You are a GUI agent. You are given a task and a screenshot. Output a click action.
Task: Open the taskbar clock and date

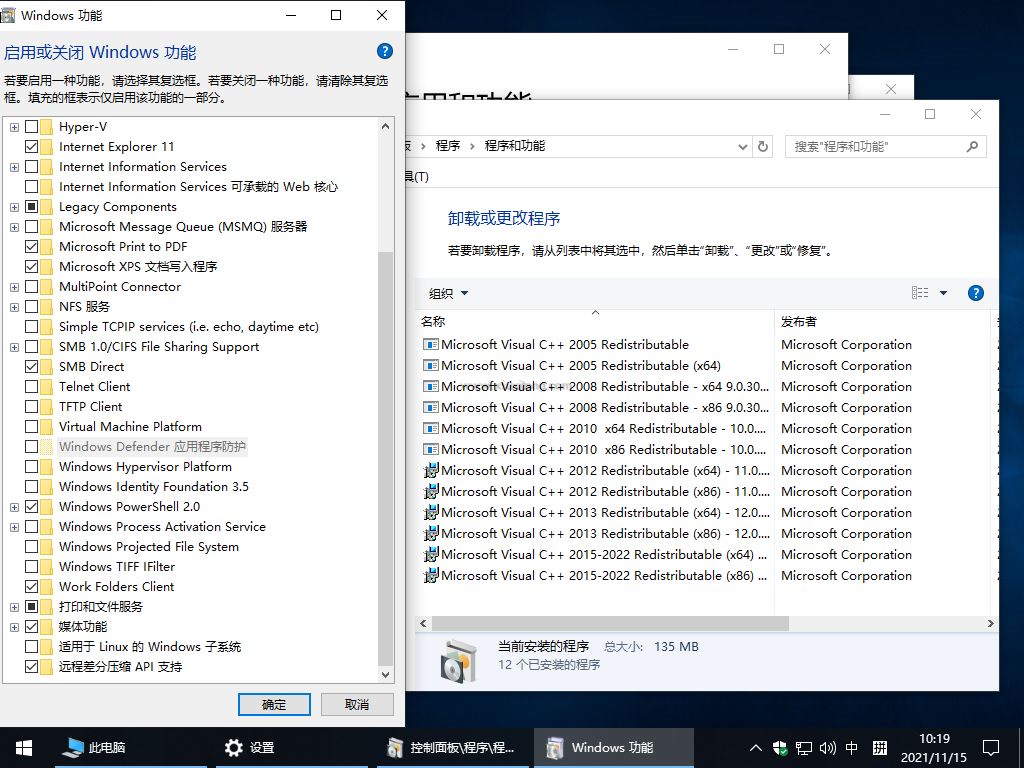(934, 748)
